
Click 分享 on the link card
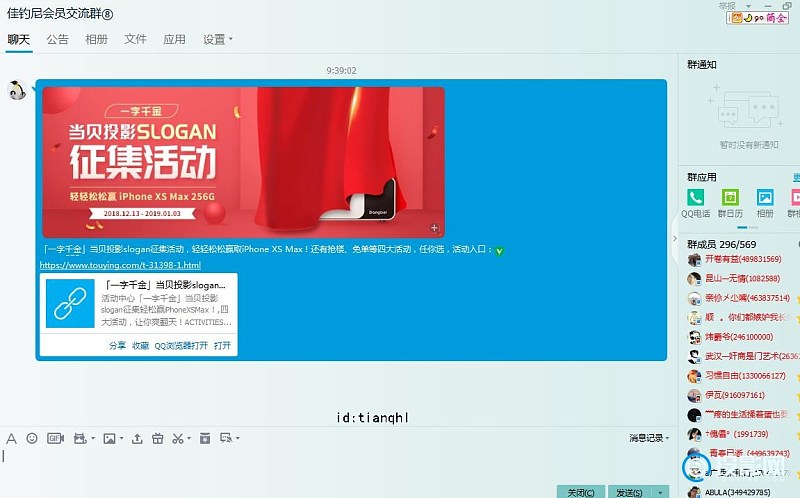(117, 345)
